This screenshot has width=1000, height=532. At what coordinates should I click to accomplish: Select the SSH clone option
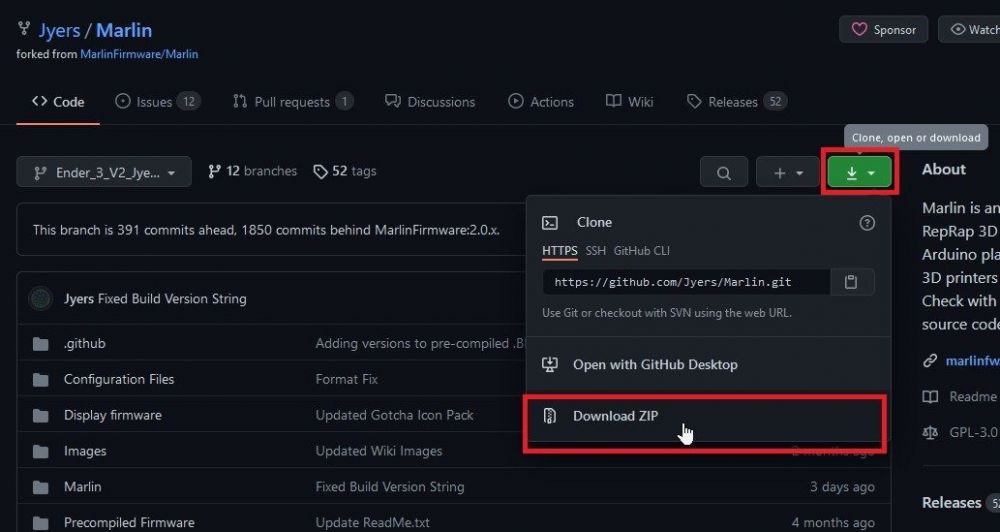coord(595,251)
